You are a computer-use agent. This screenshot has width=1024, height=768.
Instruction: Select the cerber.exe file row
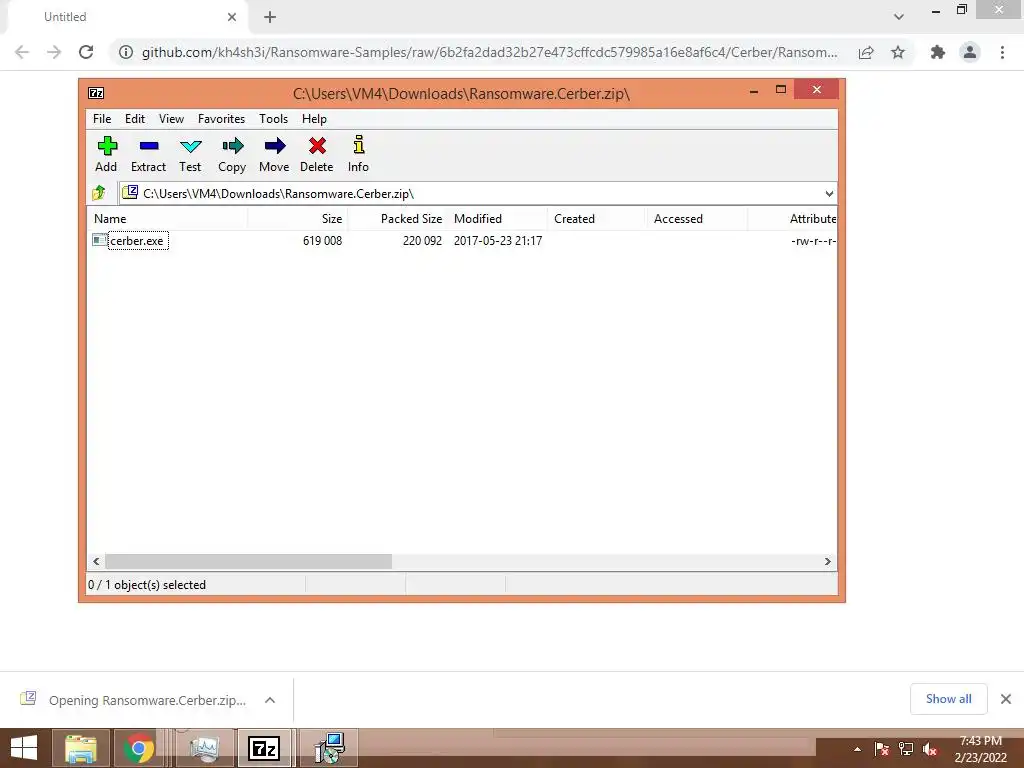tap(462, 240)
